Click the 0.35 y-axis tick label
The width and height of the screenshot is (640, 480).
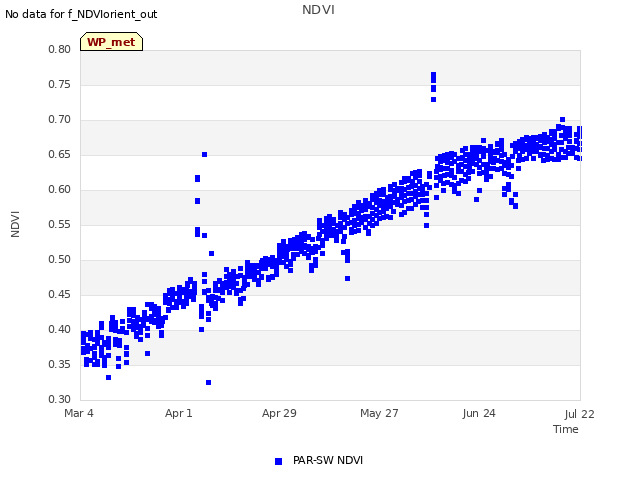pos(60,364)
